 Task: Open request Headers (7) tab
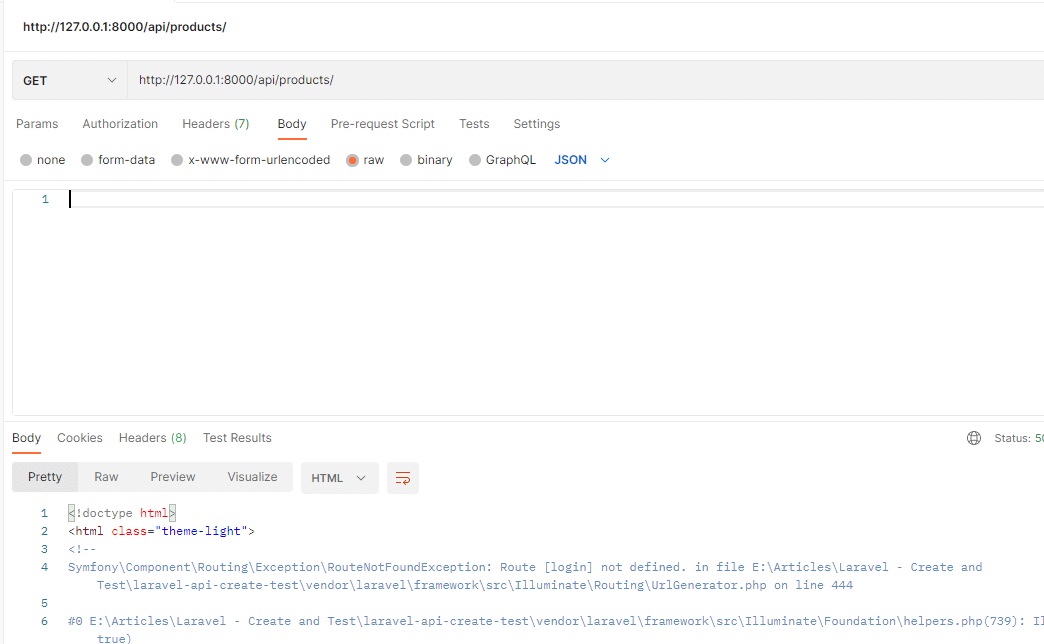pyautogui.click(x=215, y=124)
